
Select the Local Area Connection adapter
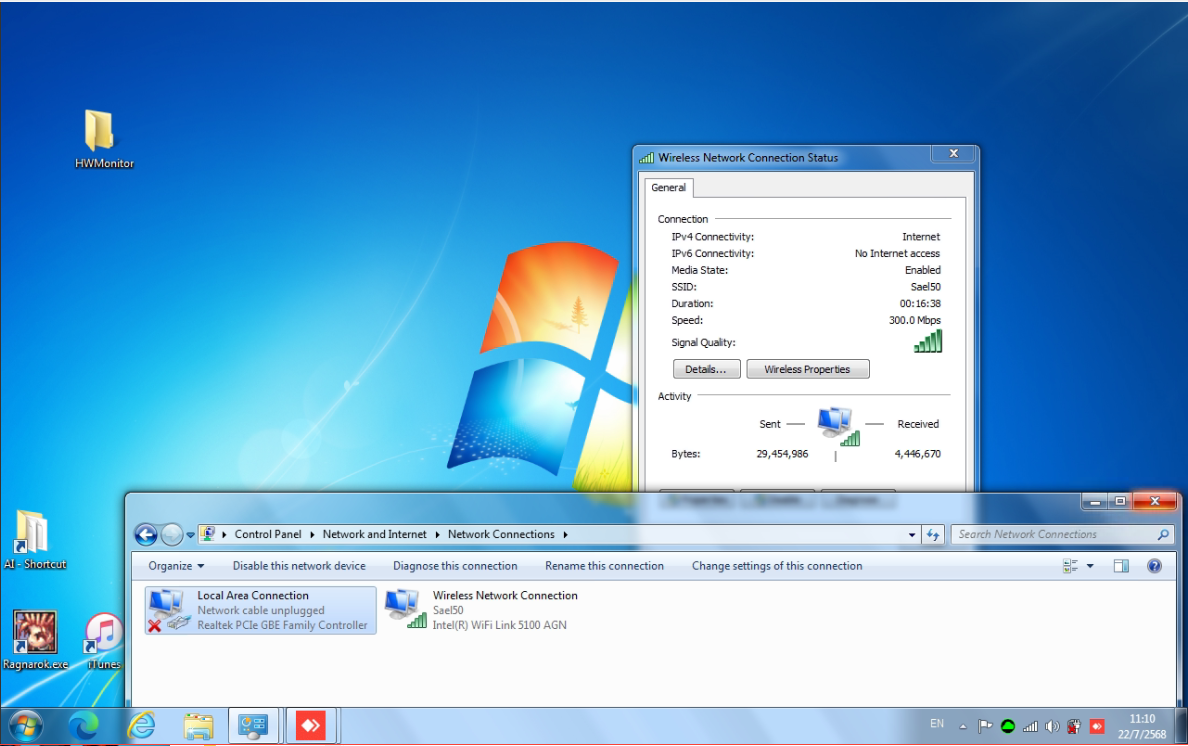coord(260,610)
